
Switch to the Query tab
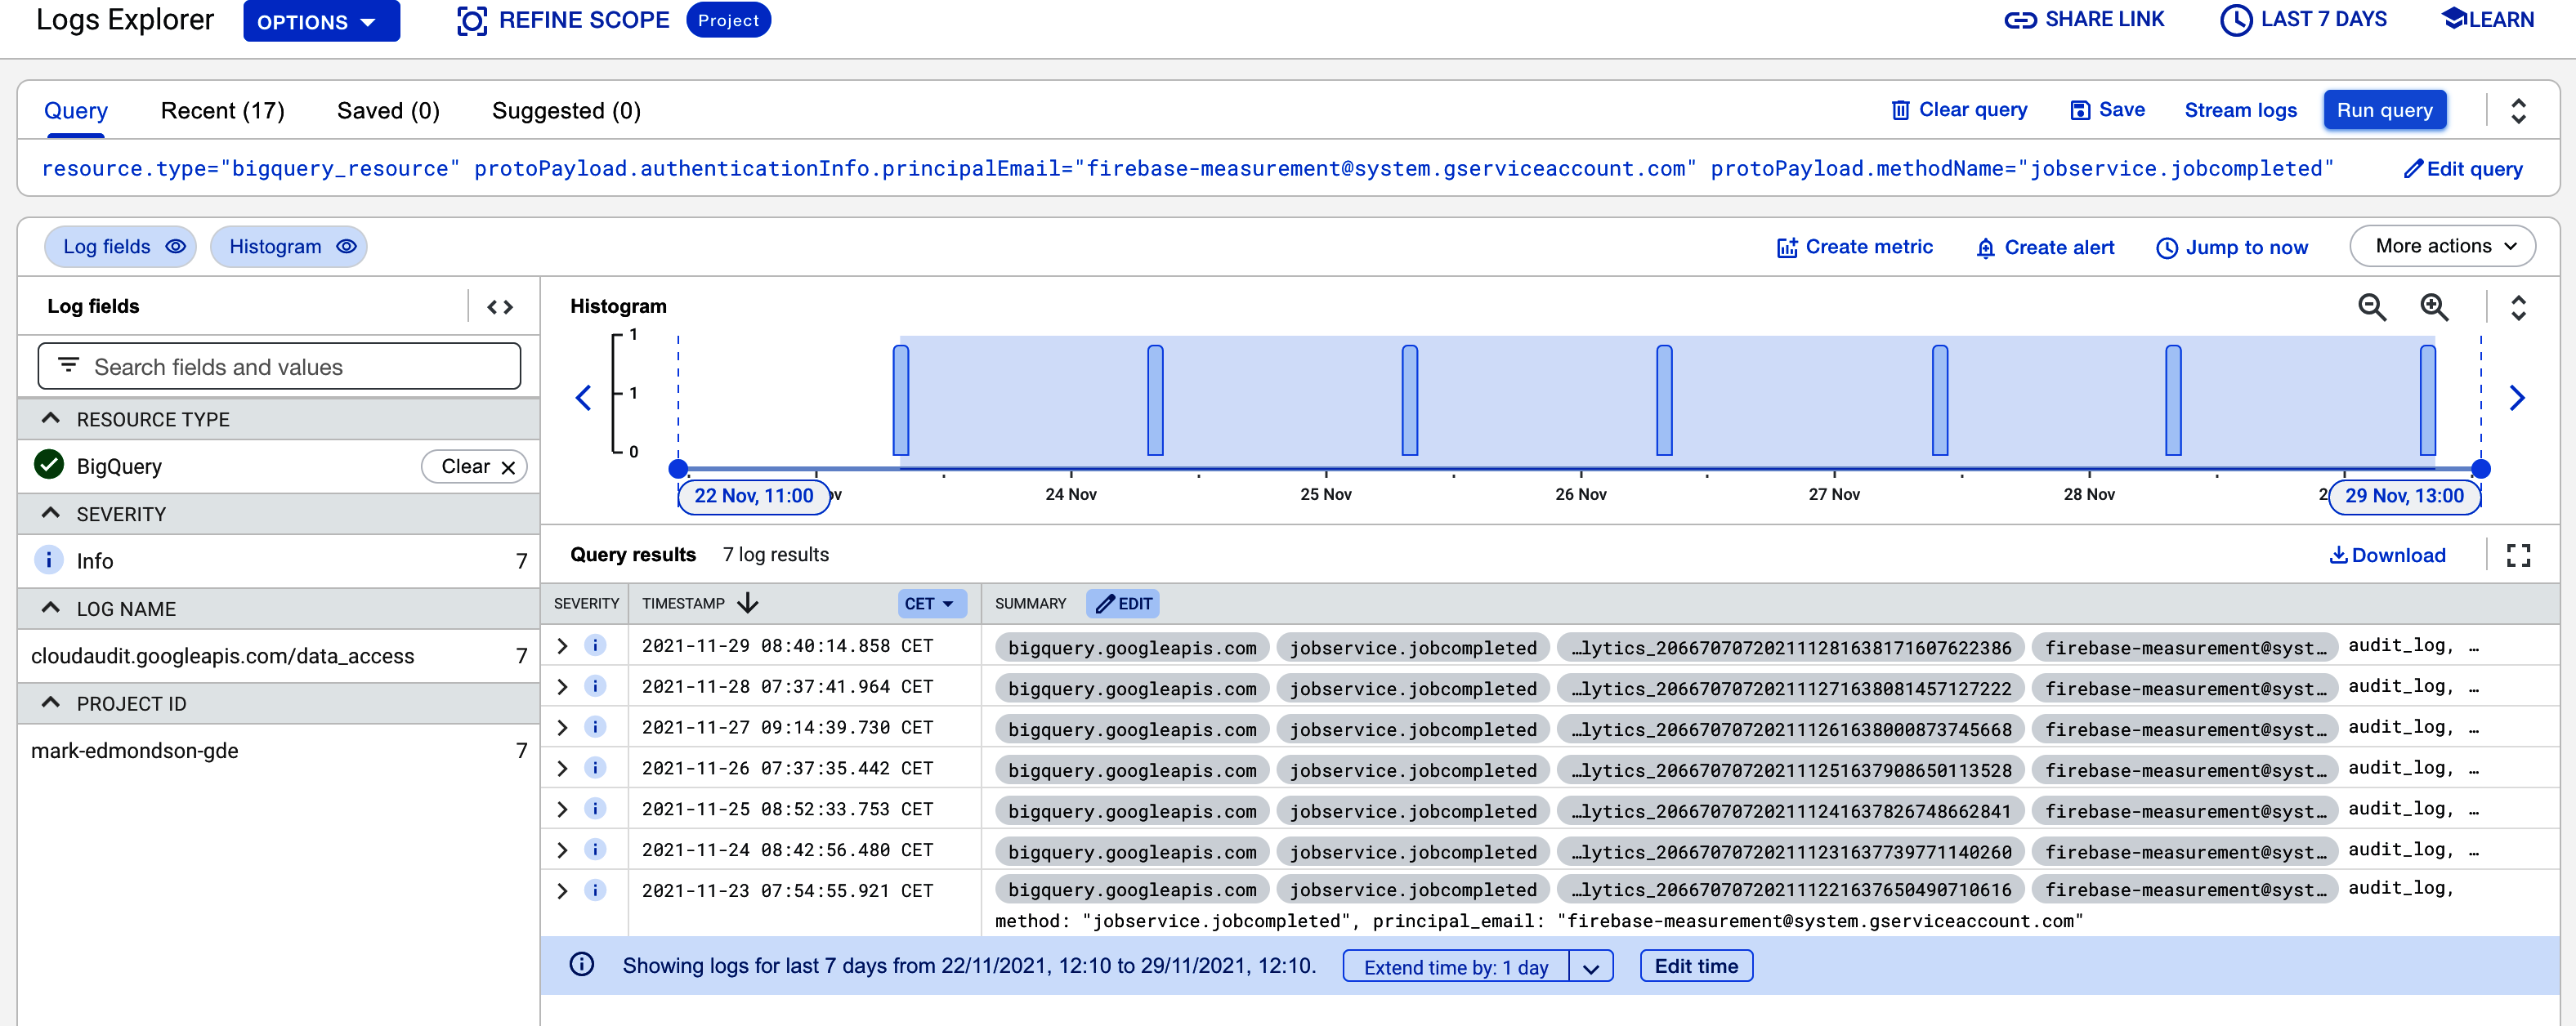pyautogui.click(x=76, y=111)
